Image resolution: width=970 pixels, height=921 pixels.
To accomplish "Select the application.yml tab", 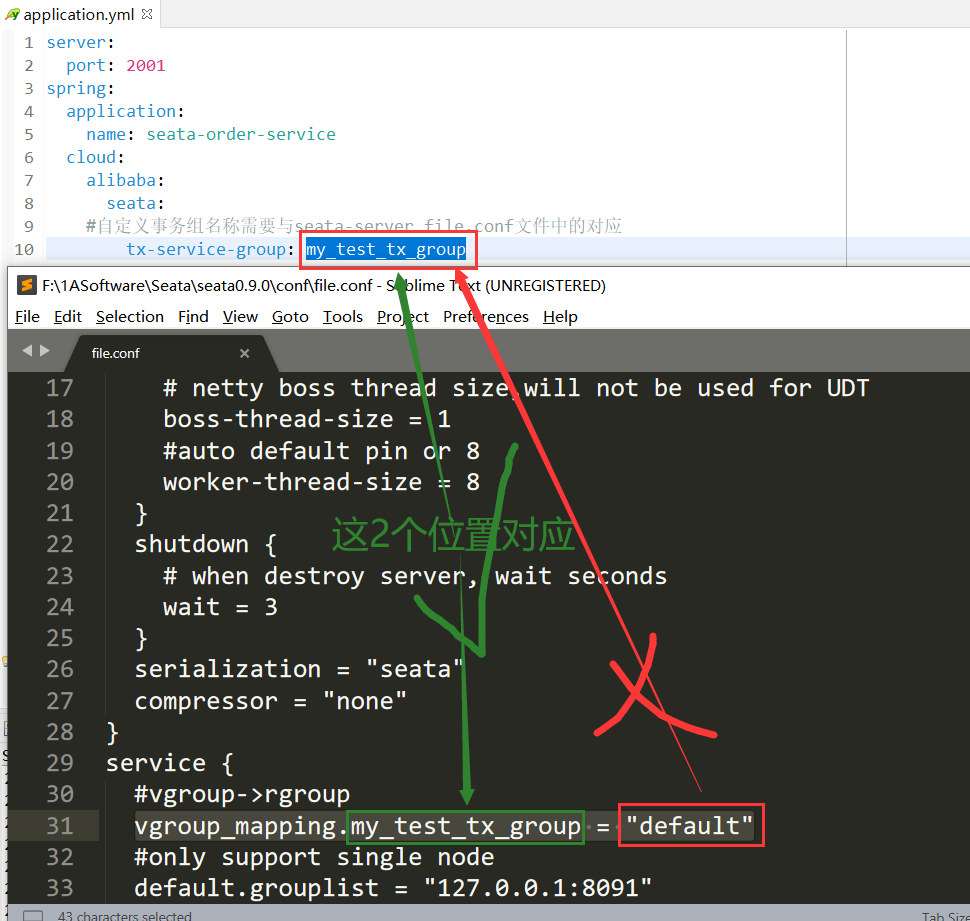I will pyautogui.click(x=79, y=14).
